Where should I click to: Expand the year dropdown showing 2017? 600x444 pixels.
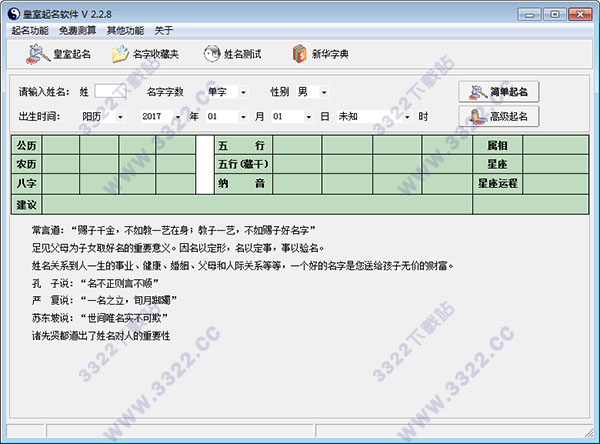click(x=178, y=116)
